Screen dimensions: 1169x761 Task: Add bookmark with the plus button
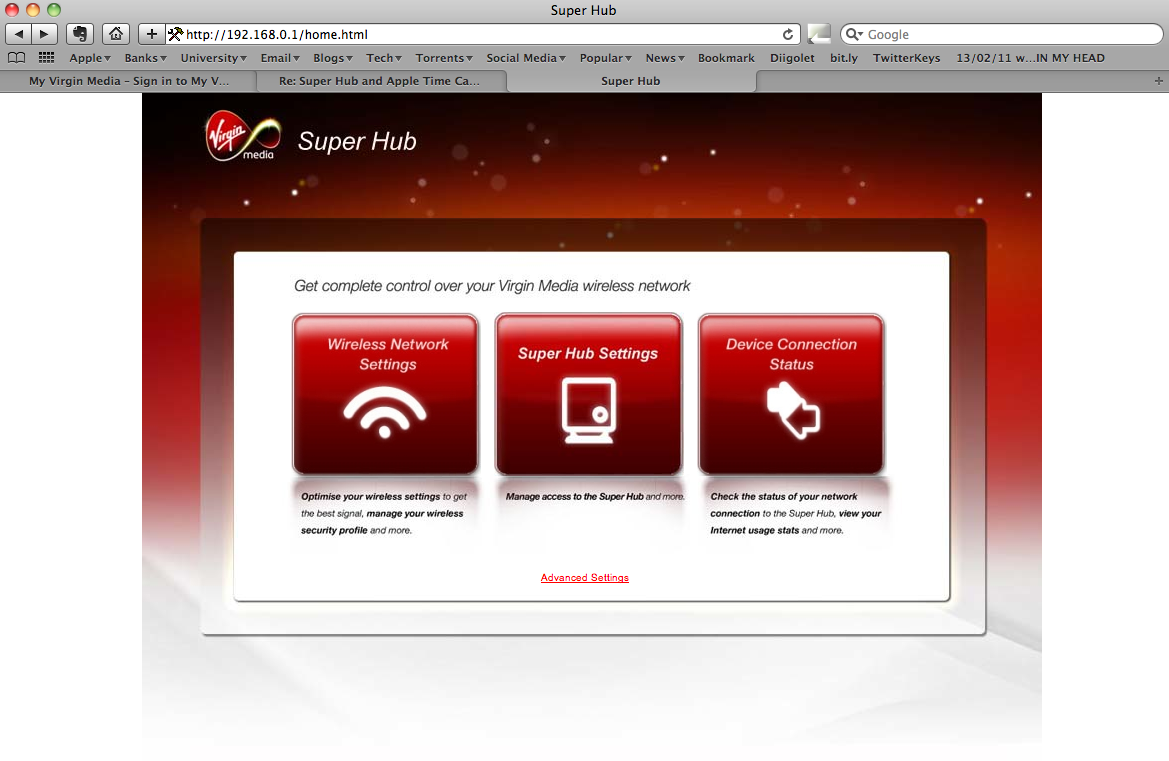coord(151,34)
